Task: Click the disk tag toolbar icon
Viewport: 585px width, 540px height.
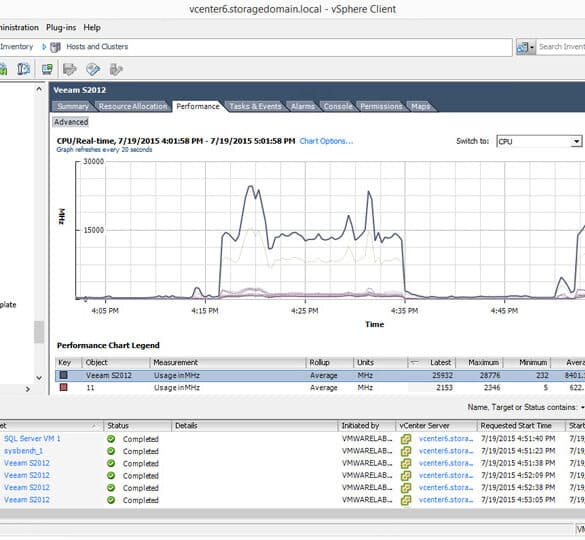Action: 93,69
